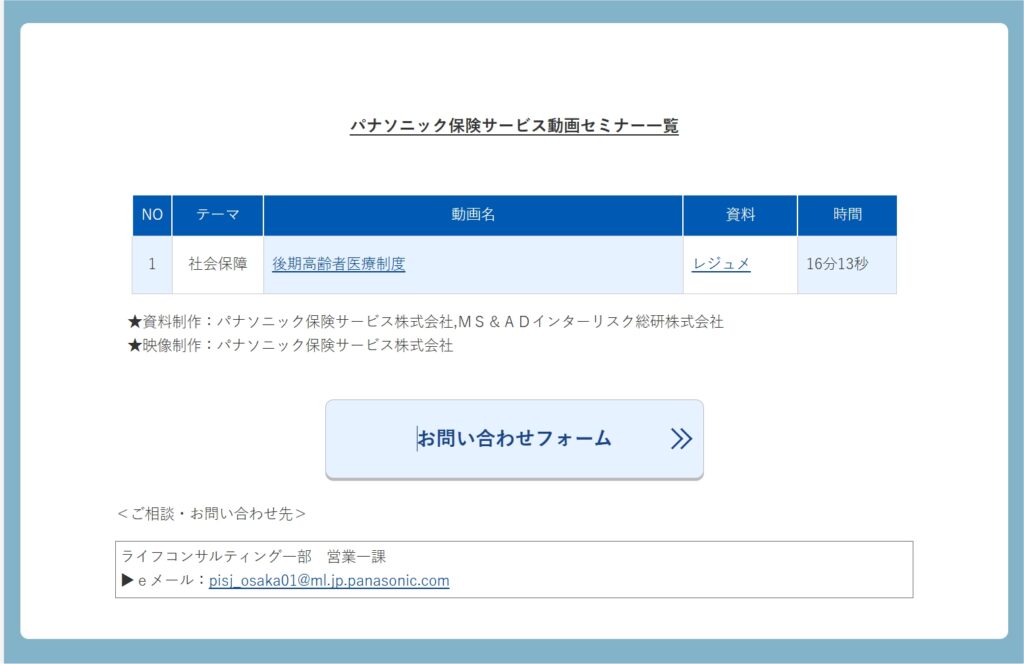The width and height of the screenshot is (1024, 664).
Task: Click the star icon before 資料制作
Action: (x=135, y=322)
